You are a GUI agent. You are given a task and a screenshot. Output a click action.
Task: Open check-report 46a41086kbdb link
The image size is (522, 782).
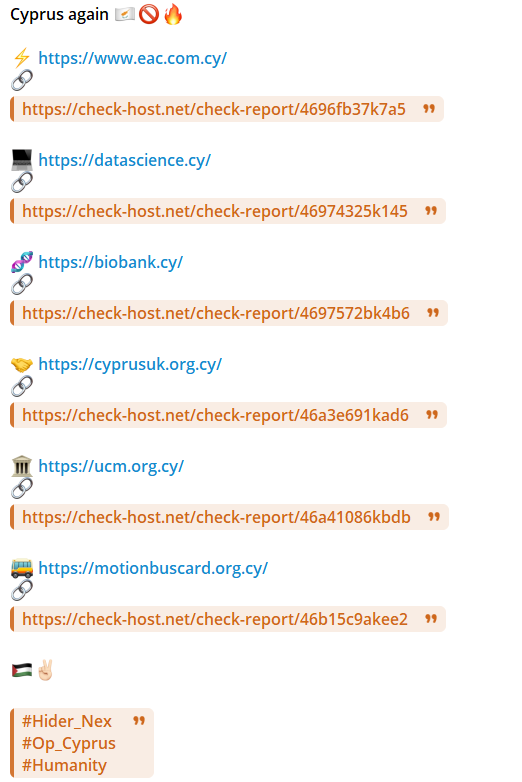click(x=216, y=517)
